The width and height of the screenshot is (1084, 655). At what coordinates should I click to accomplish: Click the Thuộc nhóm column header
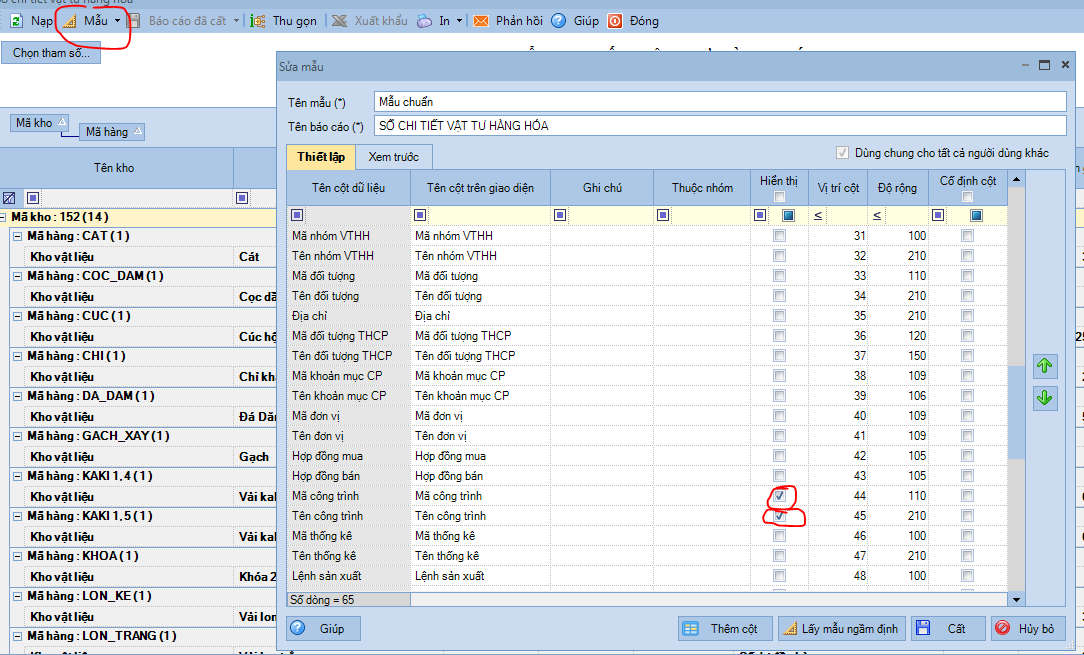[702, 188]
